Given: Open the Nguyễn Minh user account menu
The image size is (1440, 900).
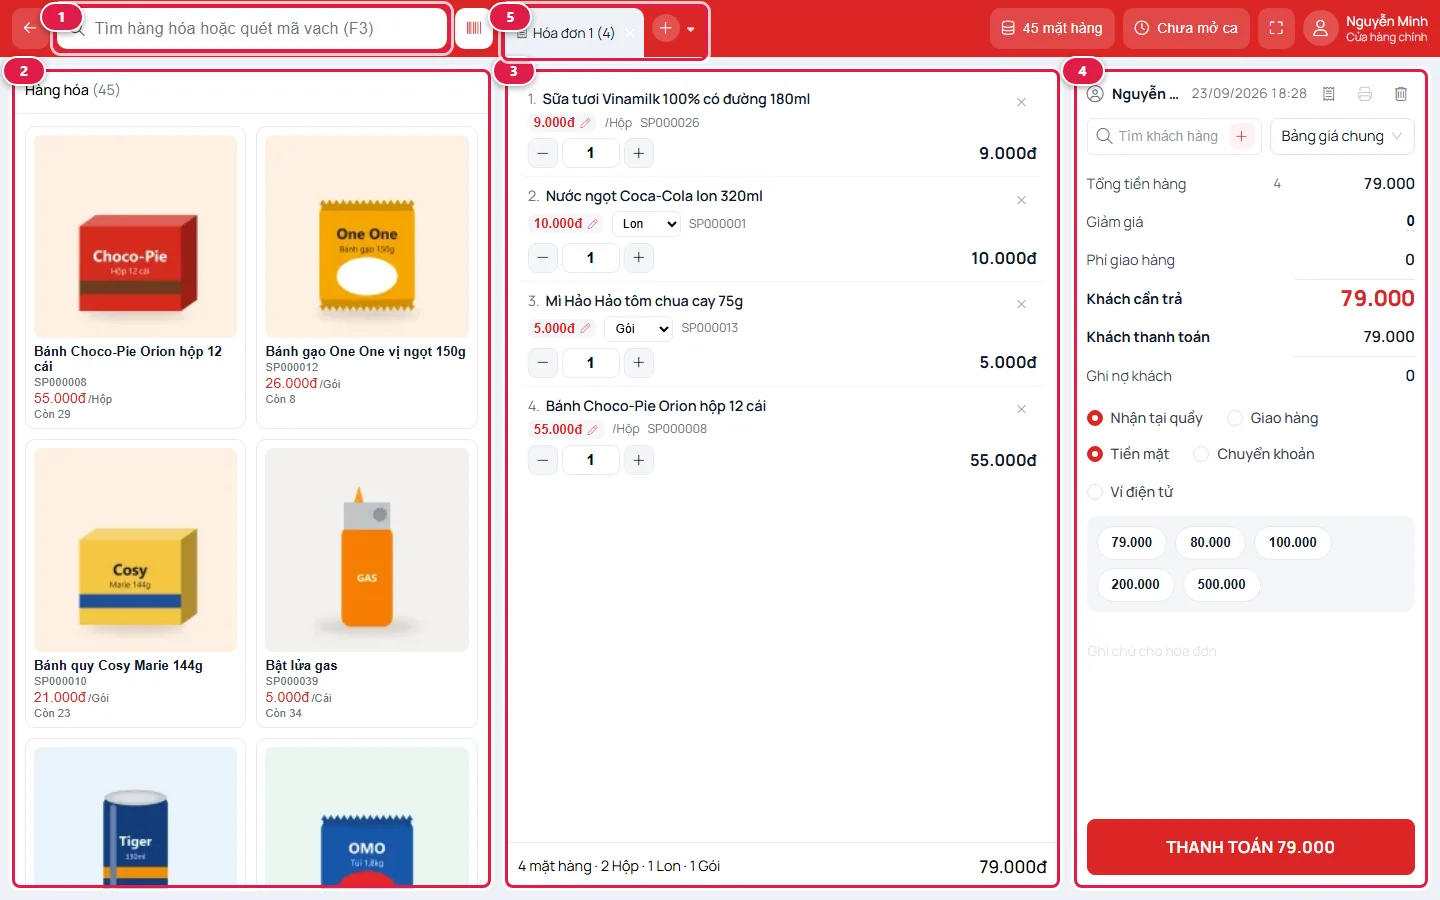Looking at the screenshot, I should pyautogui.click(x=1367, y=28).
